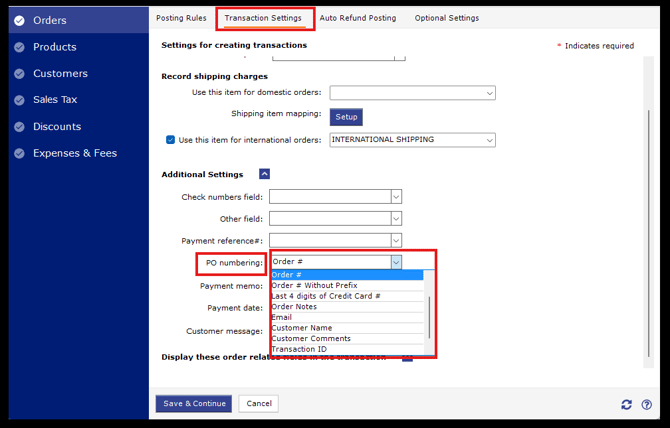Viewport: 670px width, 428px height.
Task: Click the Expenses & Fees checkmark icon
Action: tap(20, 154)
